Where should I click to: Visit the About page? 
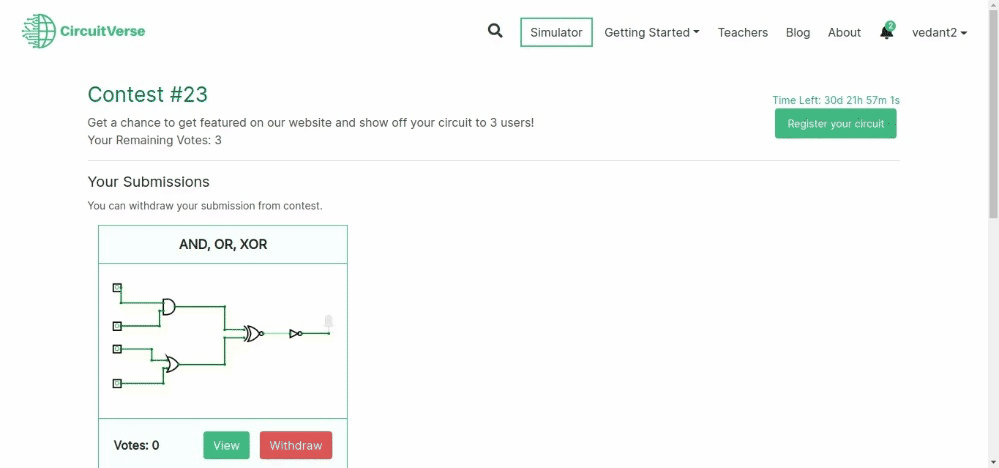pos(844,32)
